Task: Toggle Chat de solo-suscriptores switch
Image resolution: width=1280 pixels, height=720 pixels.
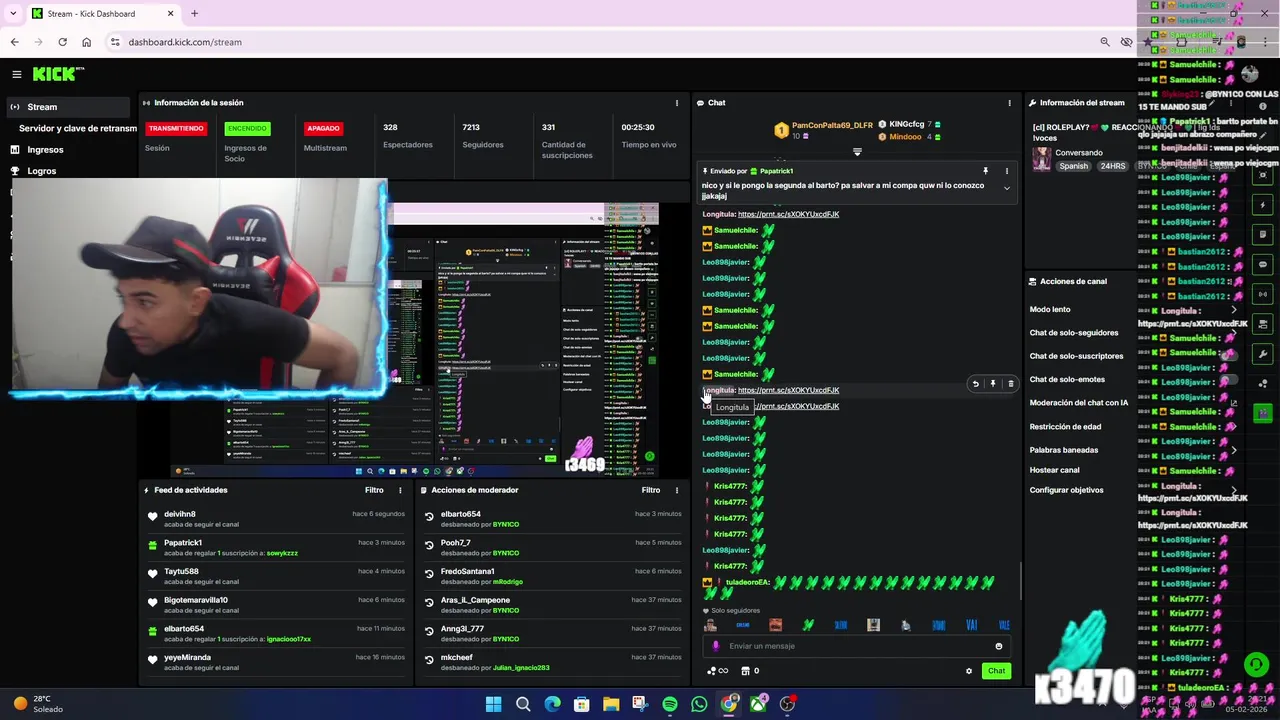Action: coord(1230,356)
